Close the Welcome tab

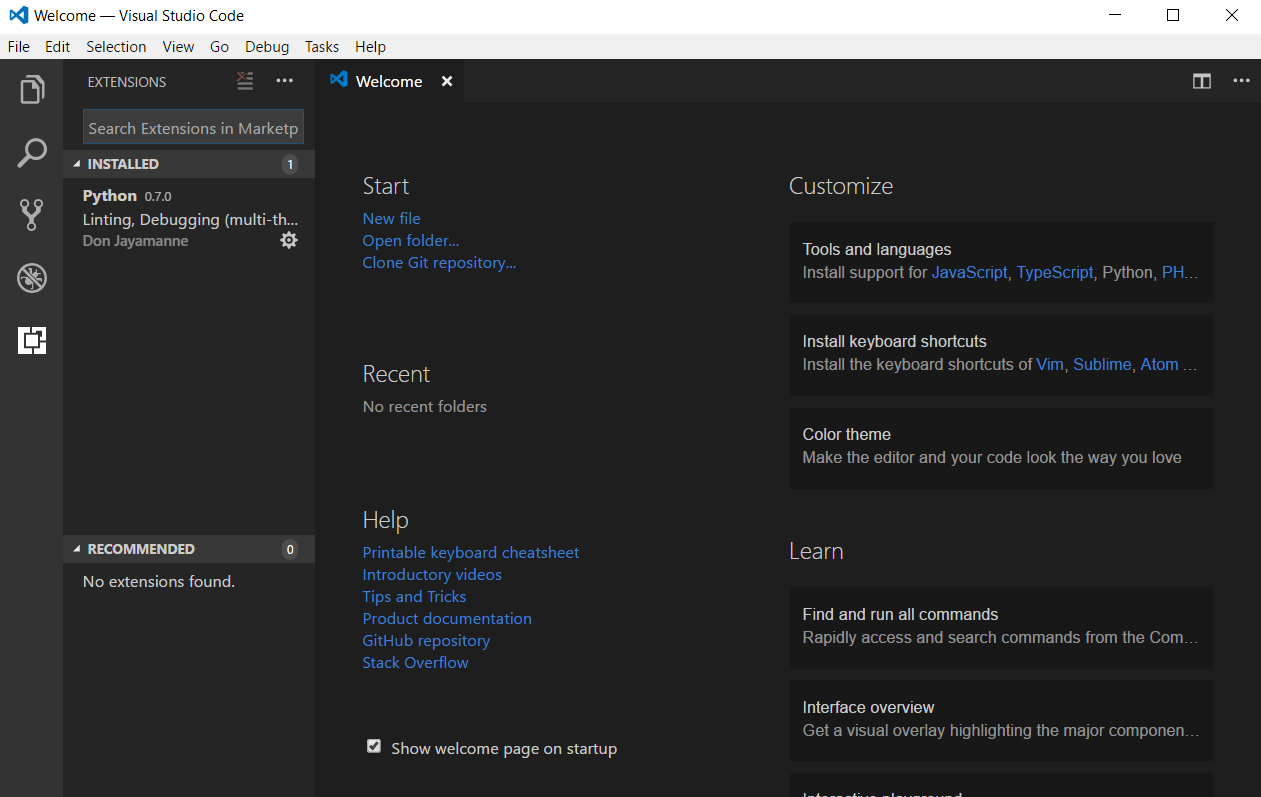coord(447,82)
